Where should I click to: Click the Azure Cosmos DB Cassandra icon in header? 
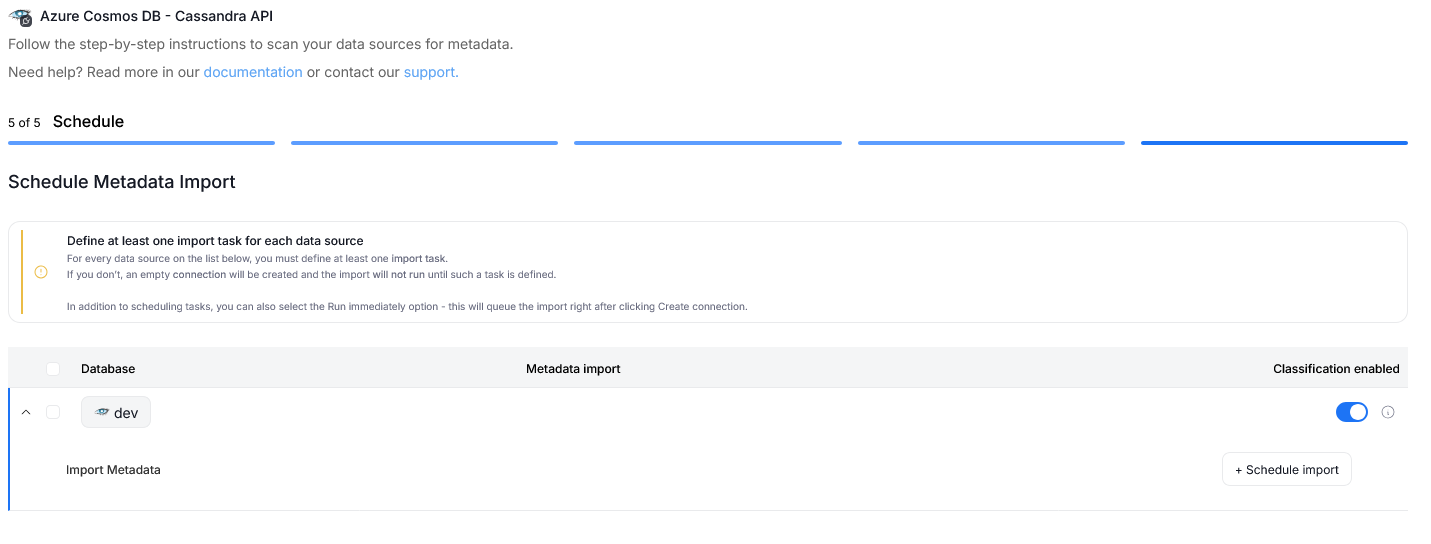point(20,17)
